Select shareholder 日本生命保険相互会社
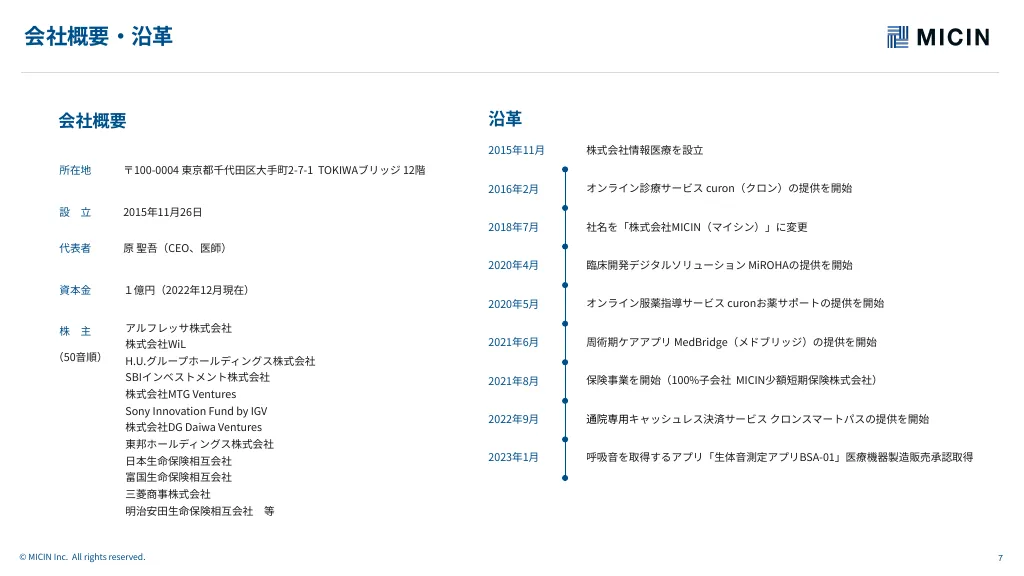 pyautogui.click(x=178, y=461)
